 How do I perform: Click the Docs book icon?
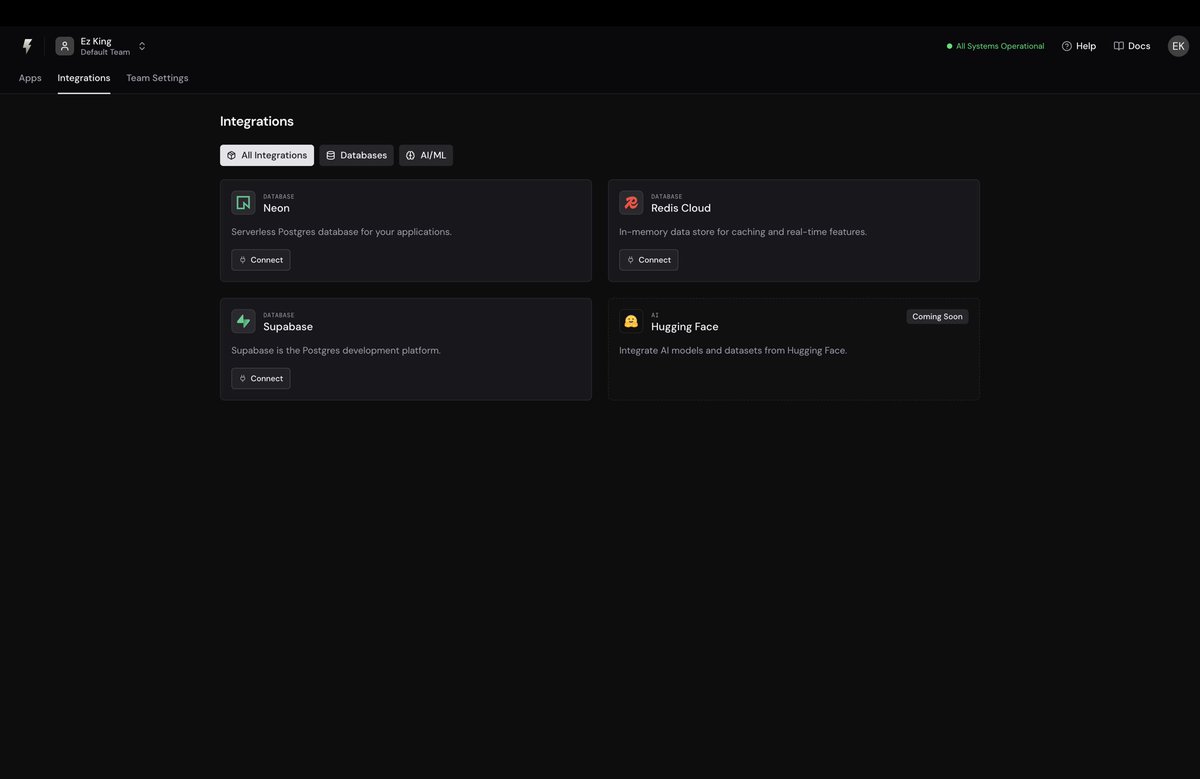coord(1119,46)
